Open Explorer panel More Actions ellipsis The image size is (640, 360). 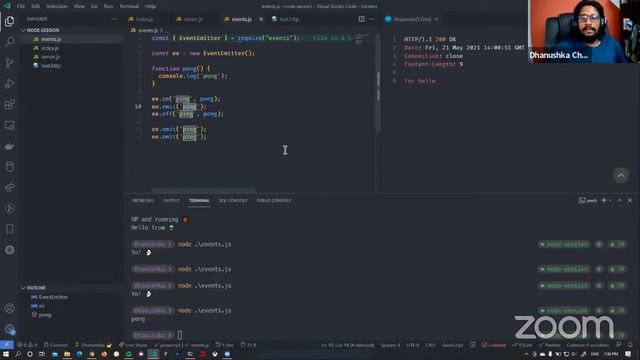pyautogui.click(x=114, y=19)
